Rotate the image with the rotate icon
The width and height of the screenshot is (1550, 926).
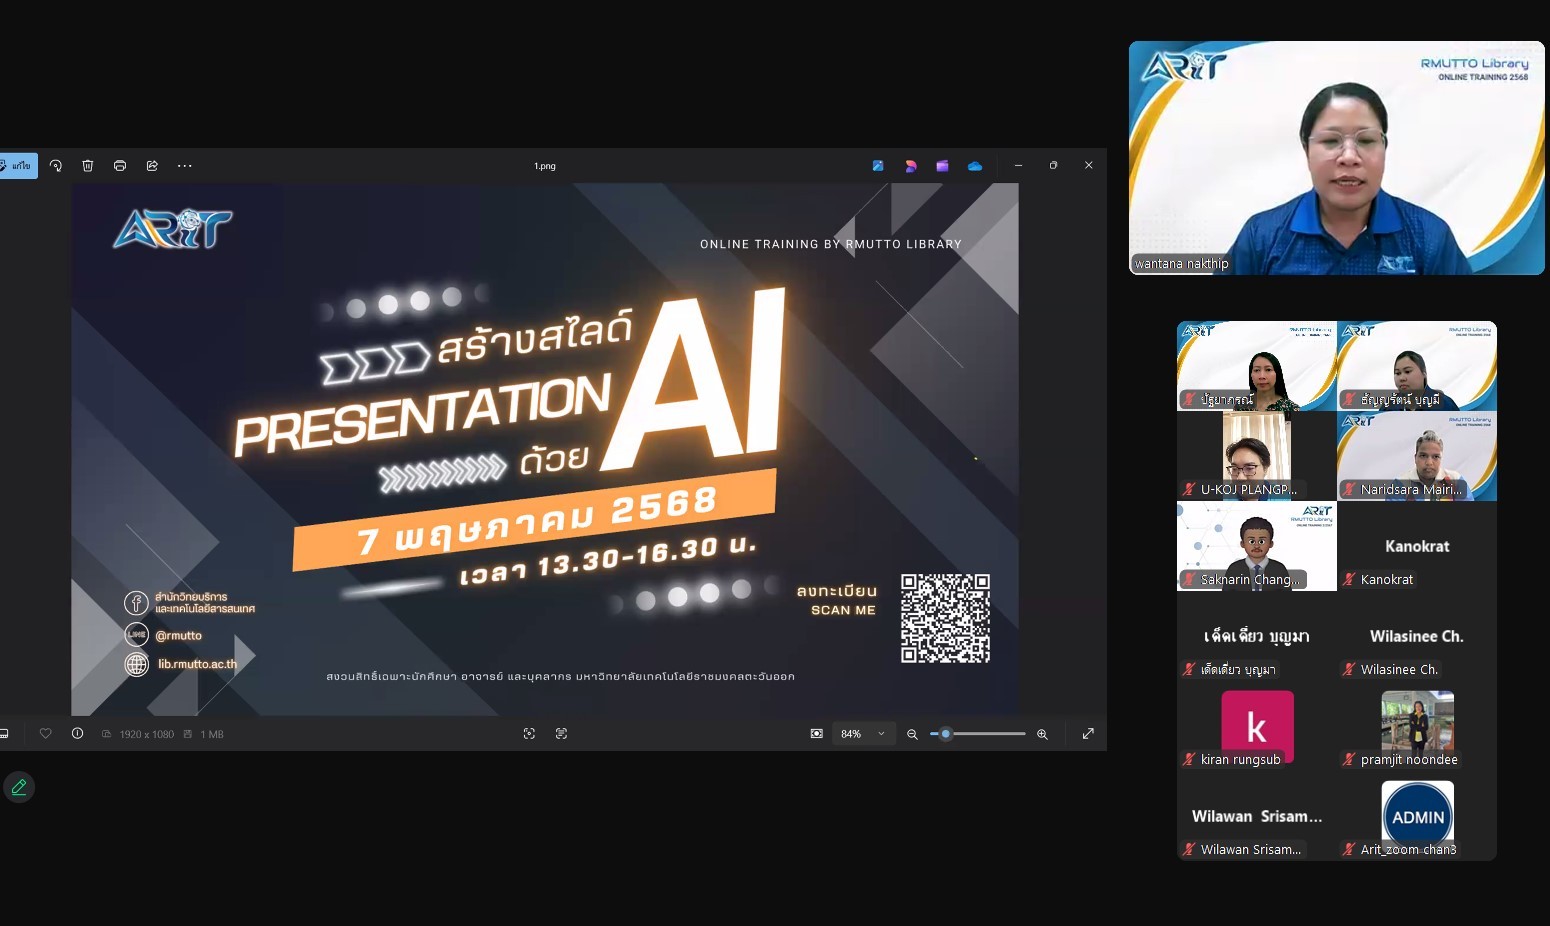click(x=56, y=166)
